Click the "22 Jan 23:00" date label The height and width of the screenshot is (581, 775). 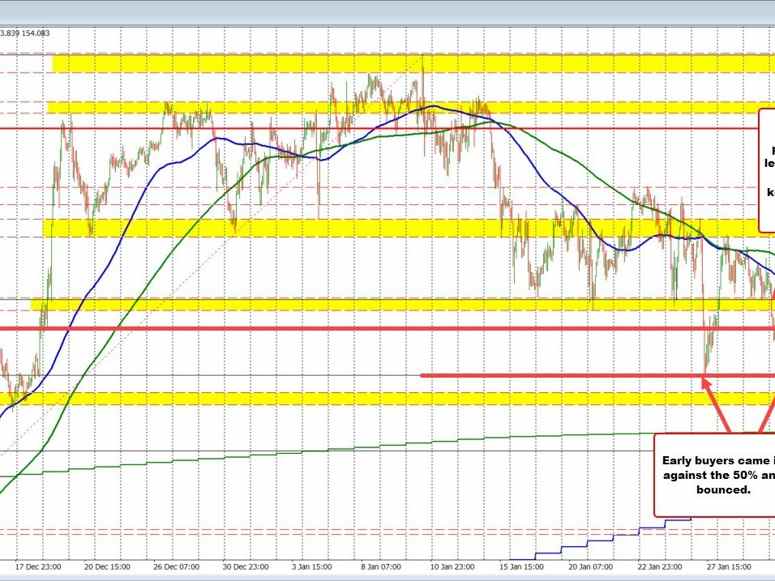click(660, 566)
